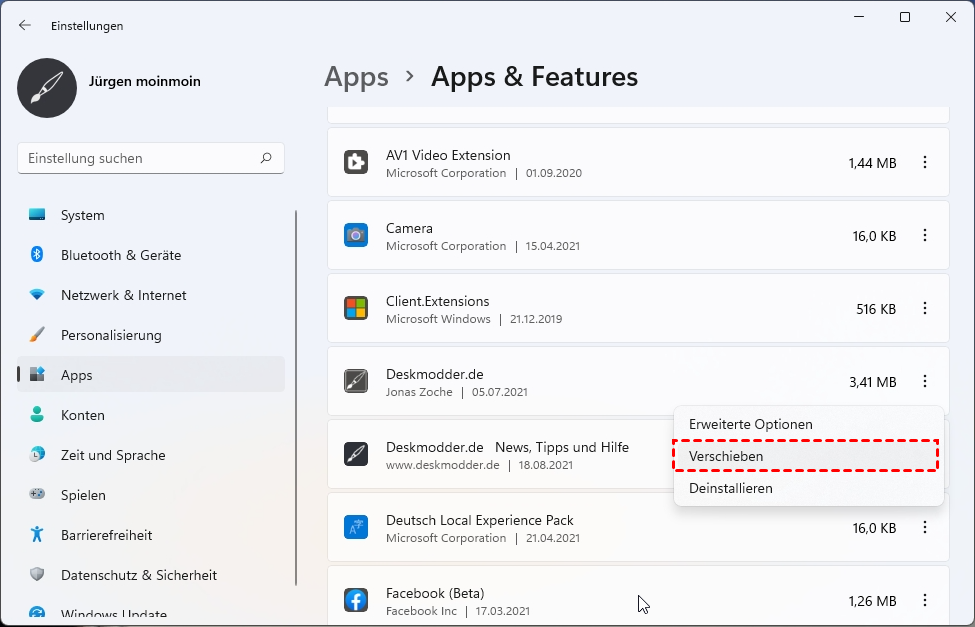975x627 pixels.
Task: Open more options for AV1 Video Extension
Action: 925,162
